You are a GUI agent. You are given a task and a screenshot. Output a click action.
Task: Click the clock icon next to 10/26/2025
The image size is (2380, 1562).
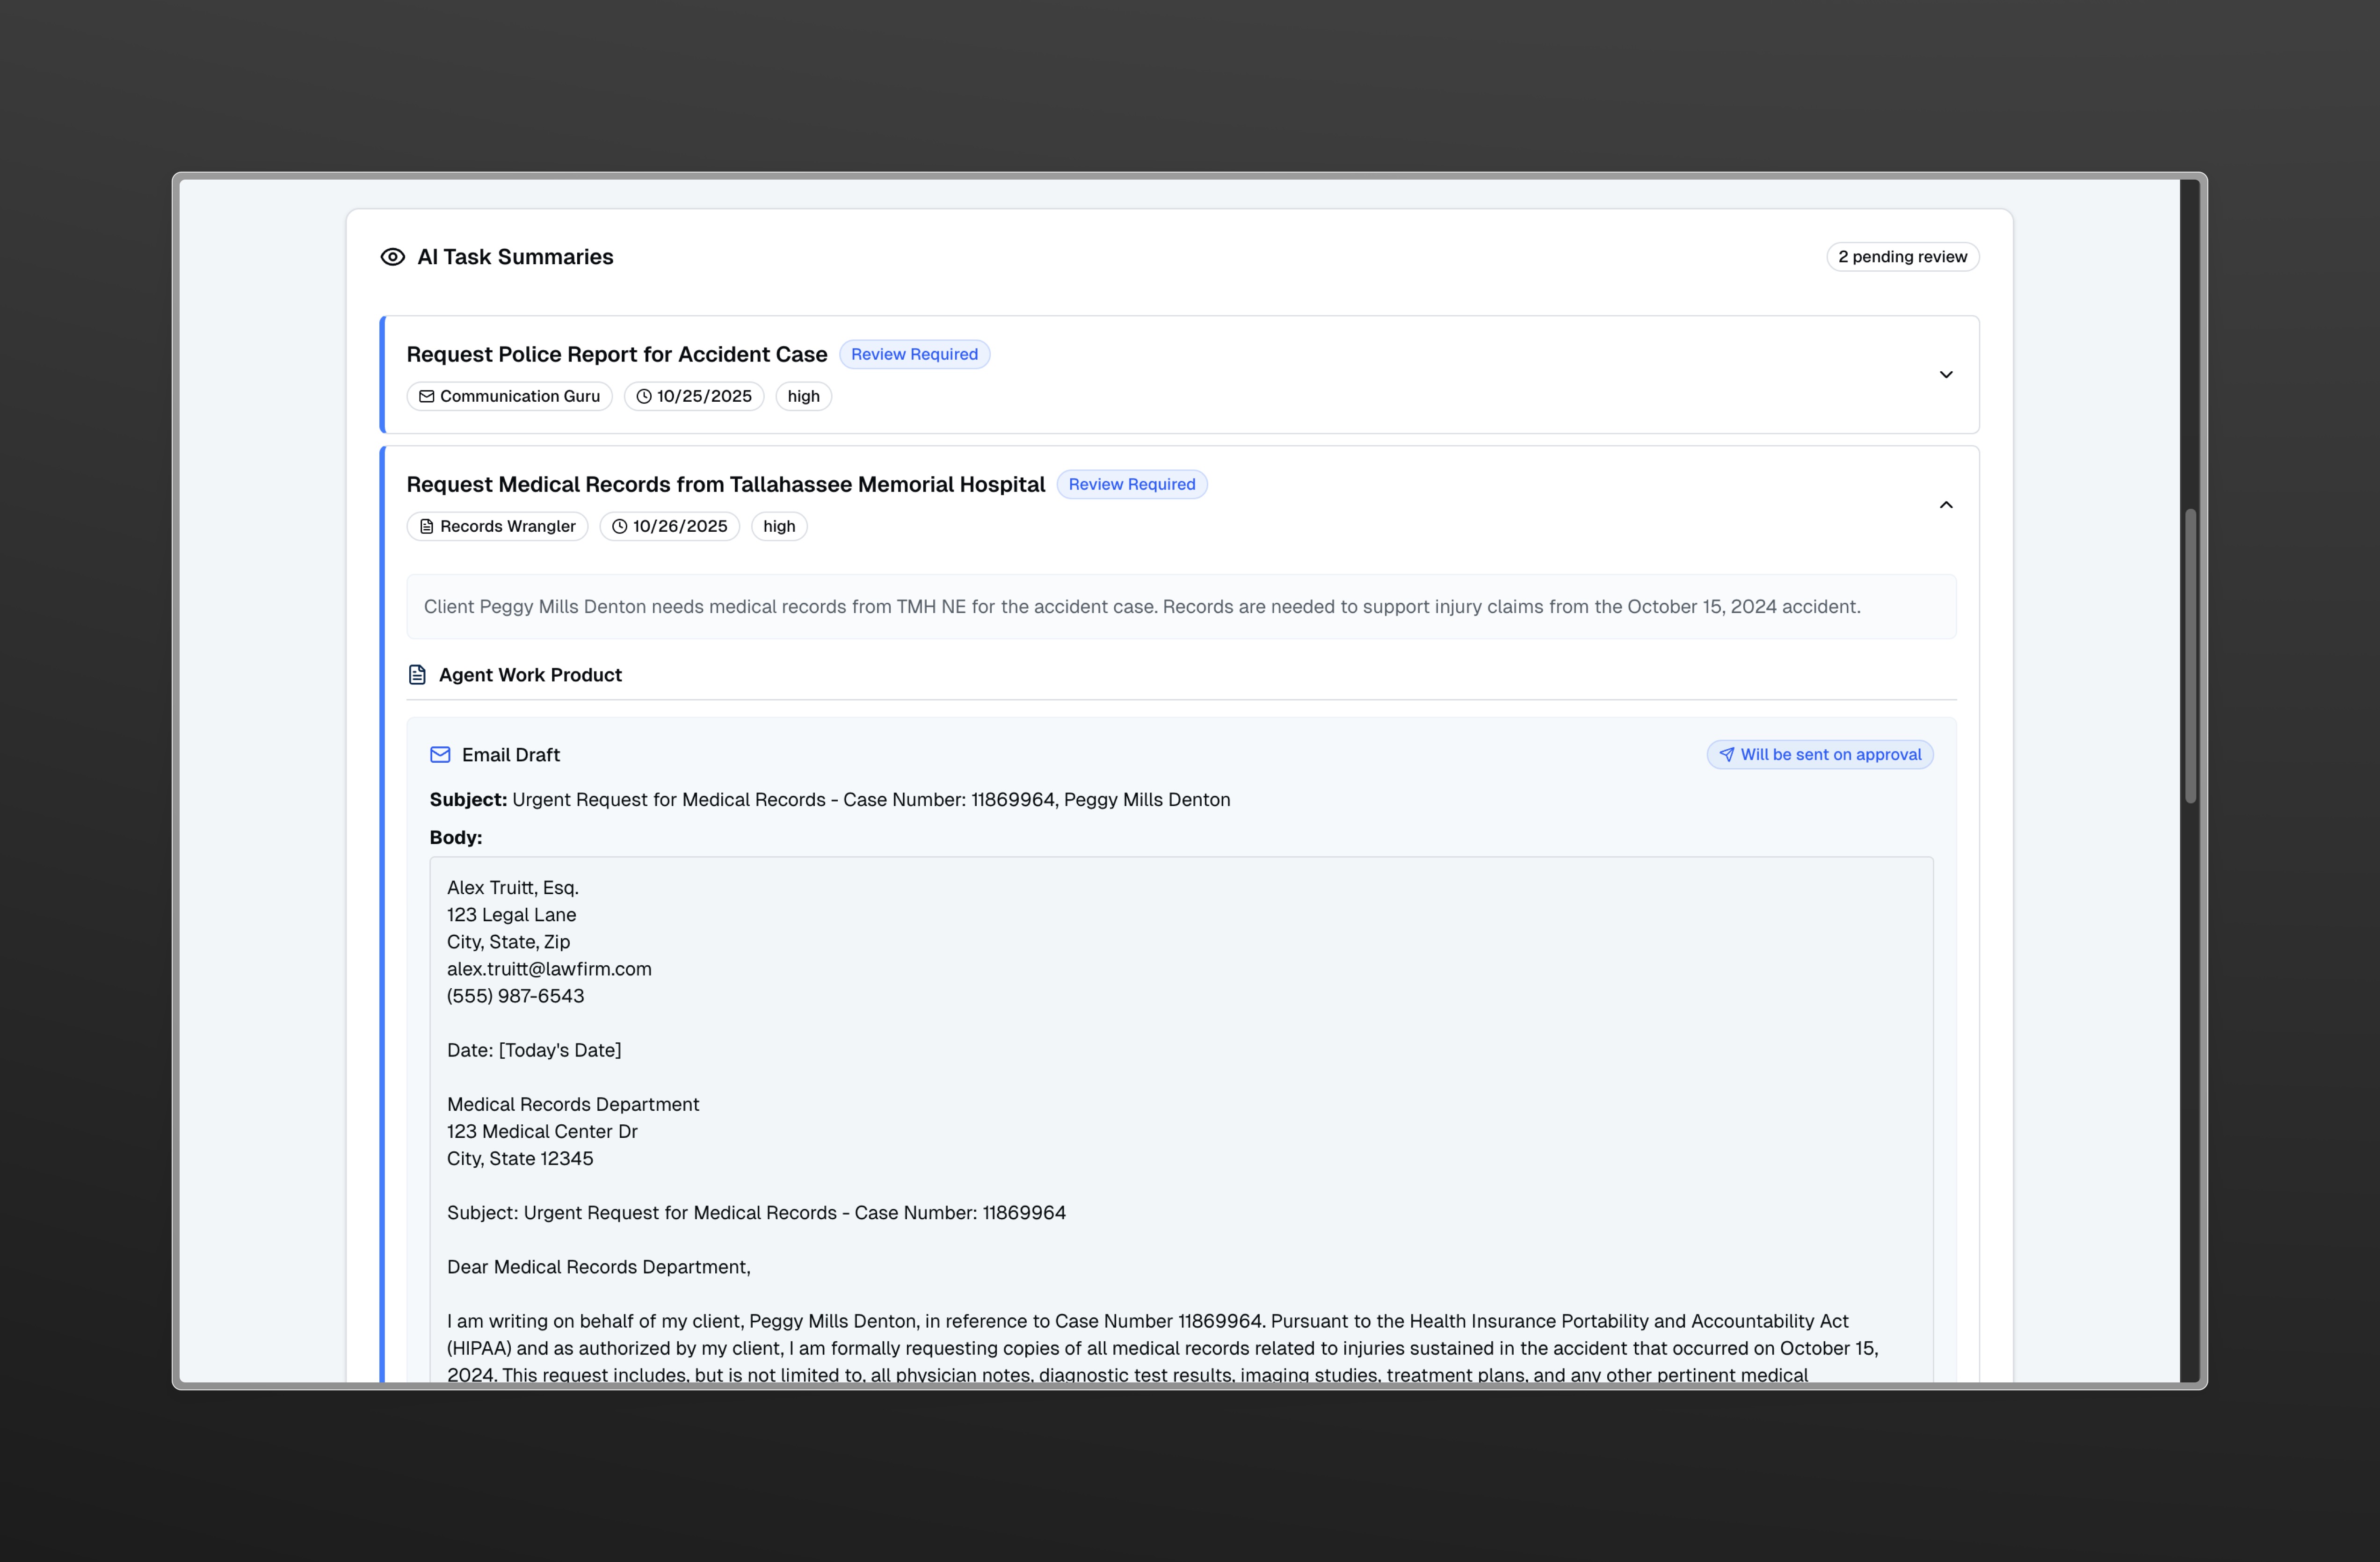click(x=620, y=526)
